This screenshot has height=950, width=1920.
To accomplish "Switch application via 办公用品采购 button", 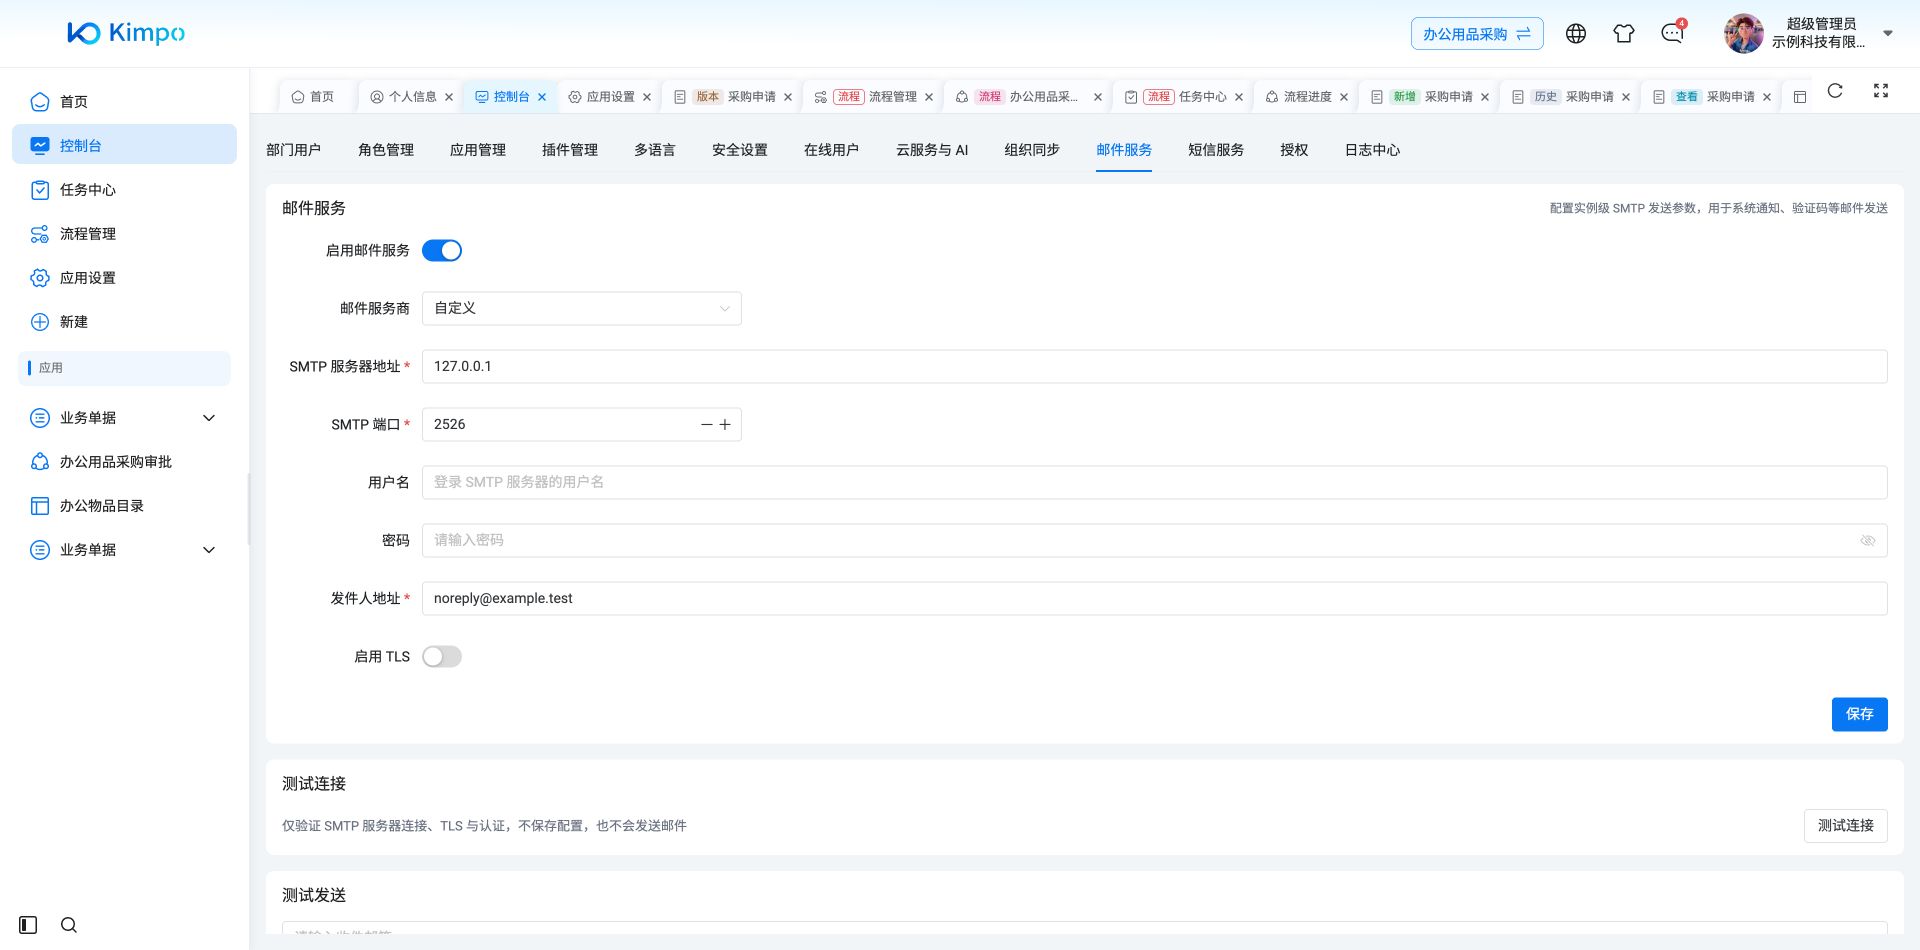I will coord(1477,34).
